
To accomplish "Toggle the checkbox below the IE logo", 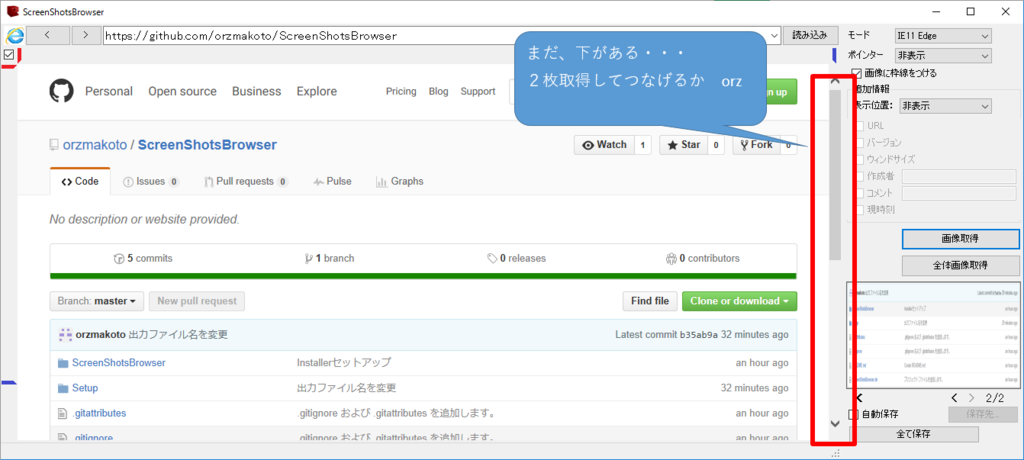I will point(10,54).
